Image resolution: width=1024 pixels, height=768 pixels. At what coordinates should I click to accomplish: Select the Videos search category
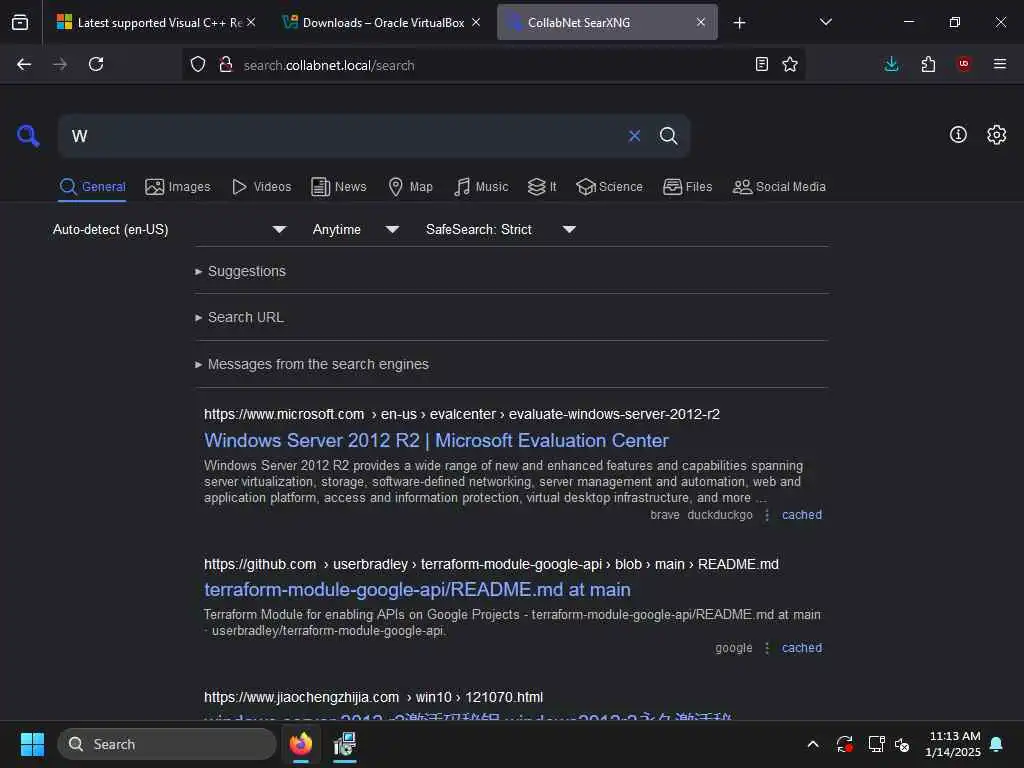[x=262, y=187]
